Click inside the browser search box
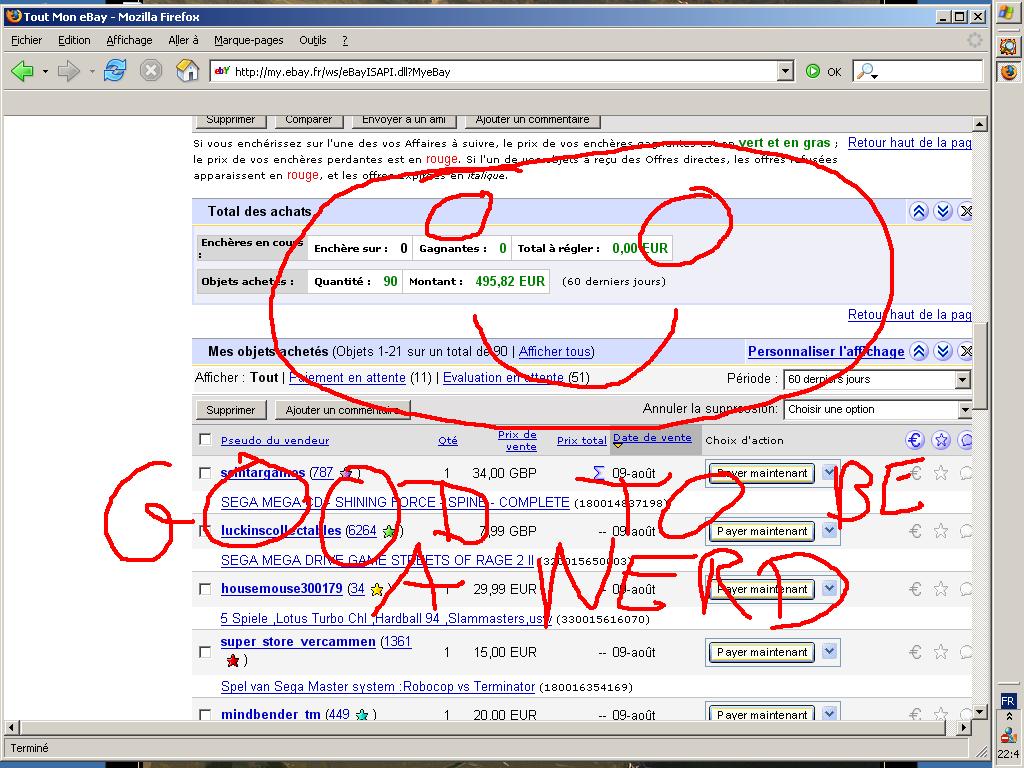This screenshot has height=768, width=1024. click(930, 71)
